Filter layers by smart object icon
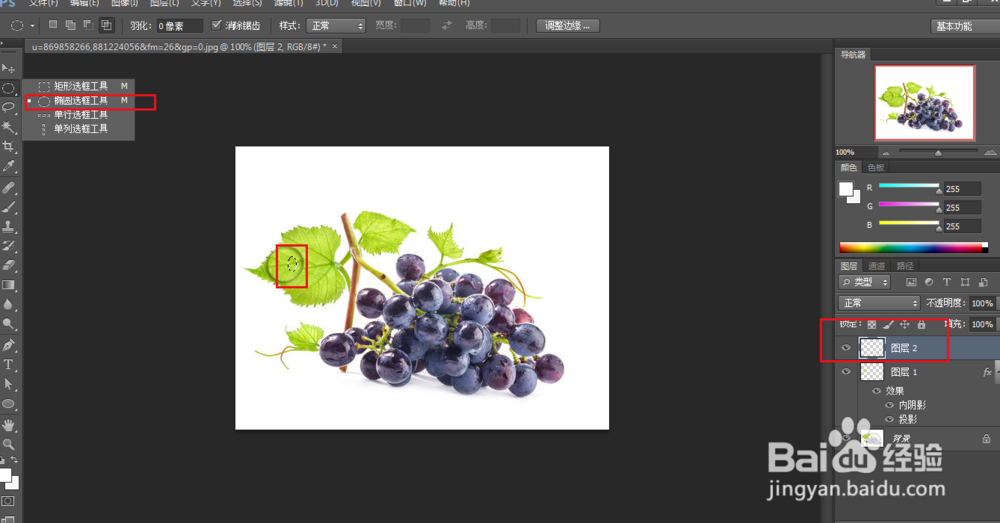Image resolution: width=1000 pixels, height=523 pixels. click(983, 282)
